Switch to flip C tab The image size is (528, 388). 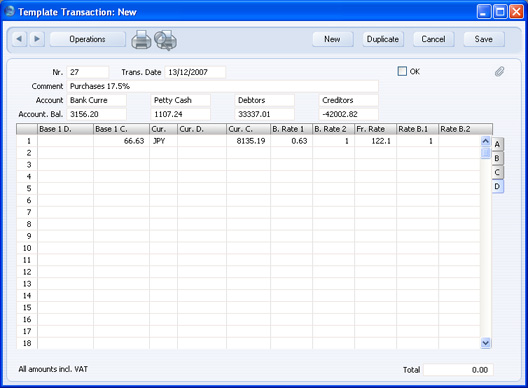click(x=497, y=172)
